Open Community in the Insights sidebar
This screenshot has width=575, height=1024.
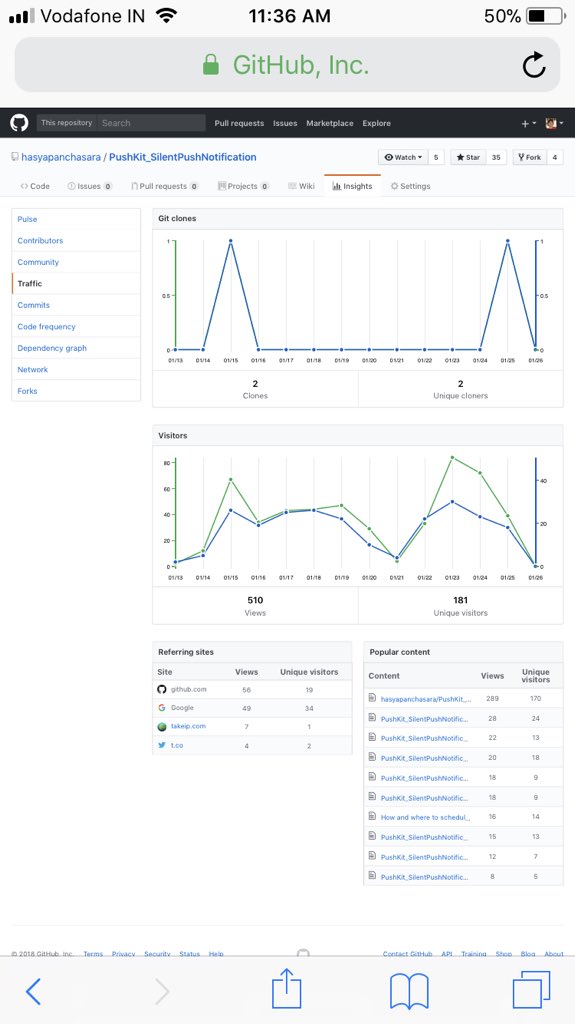(76, 263)
